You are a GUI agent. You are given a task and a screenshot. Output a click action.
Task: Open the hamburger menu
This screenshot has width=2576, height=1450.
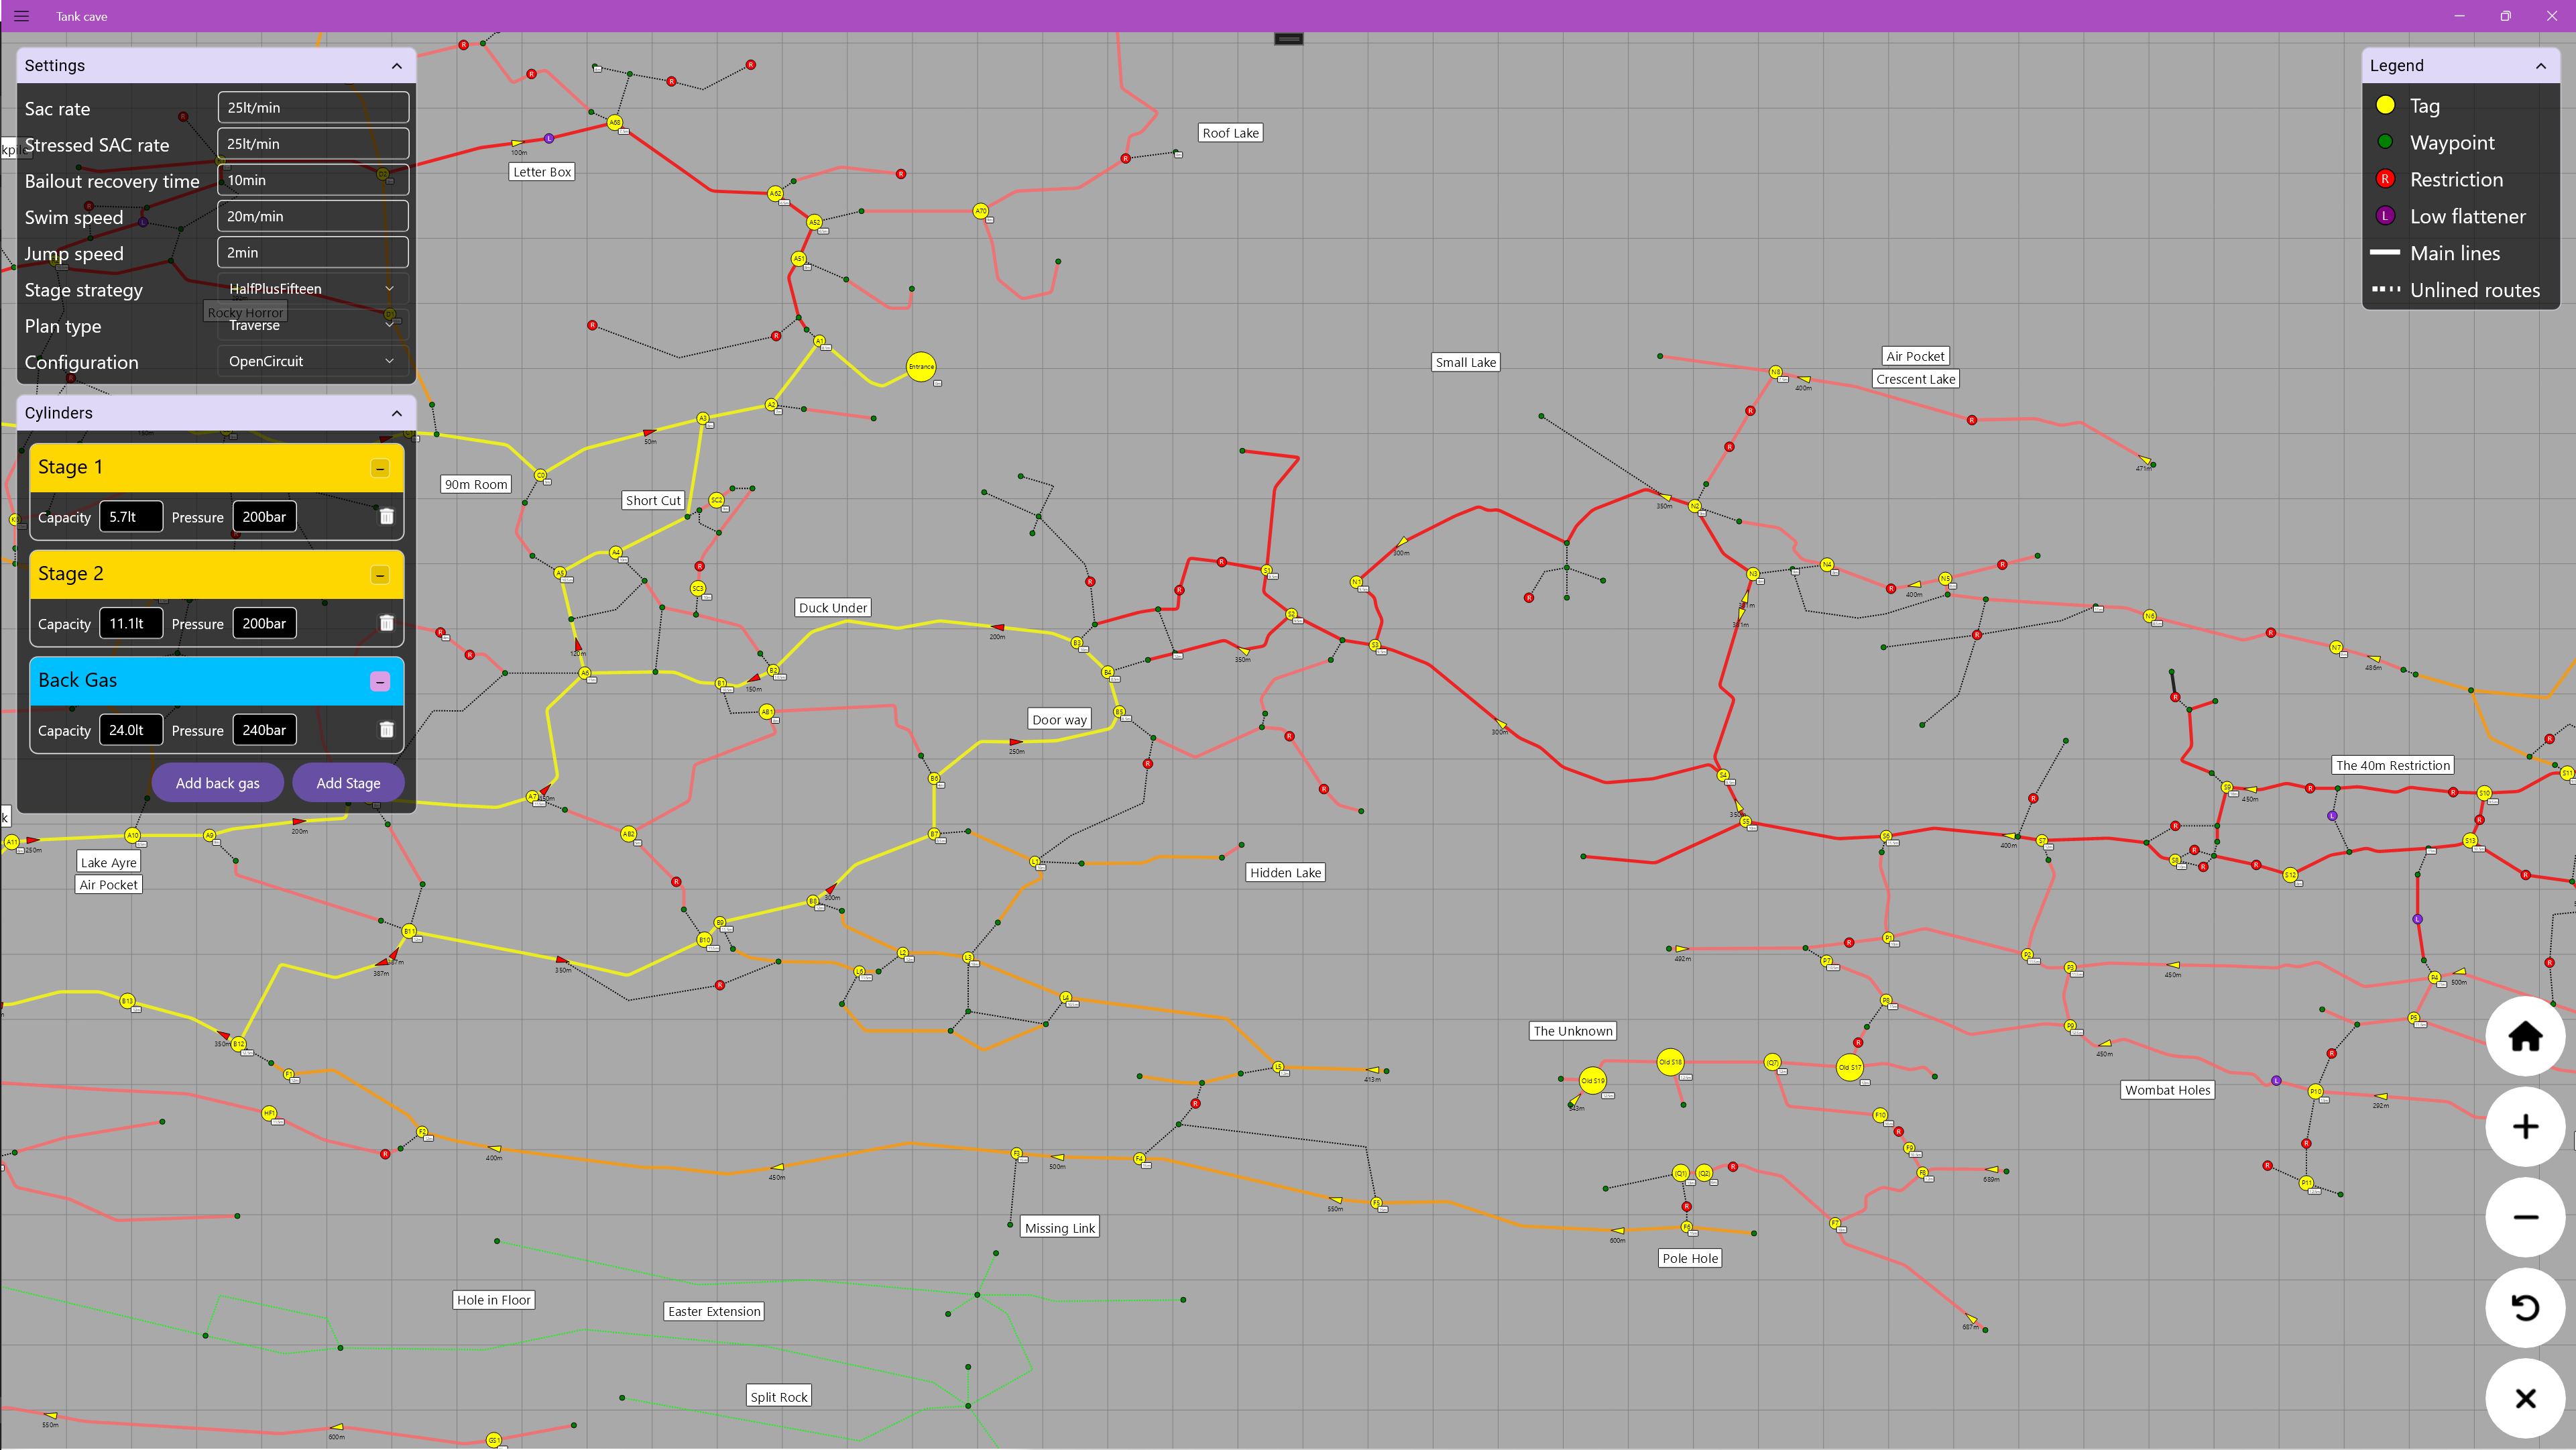click(21, 16)
